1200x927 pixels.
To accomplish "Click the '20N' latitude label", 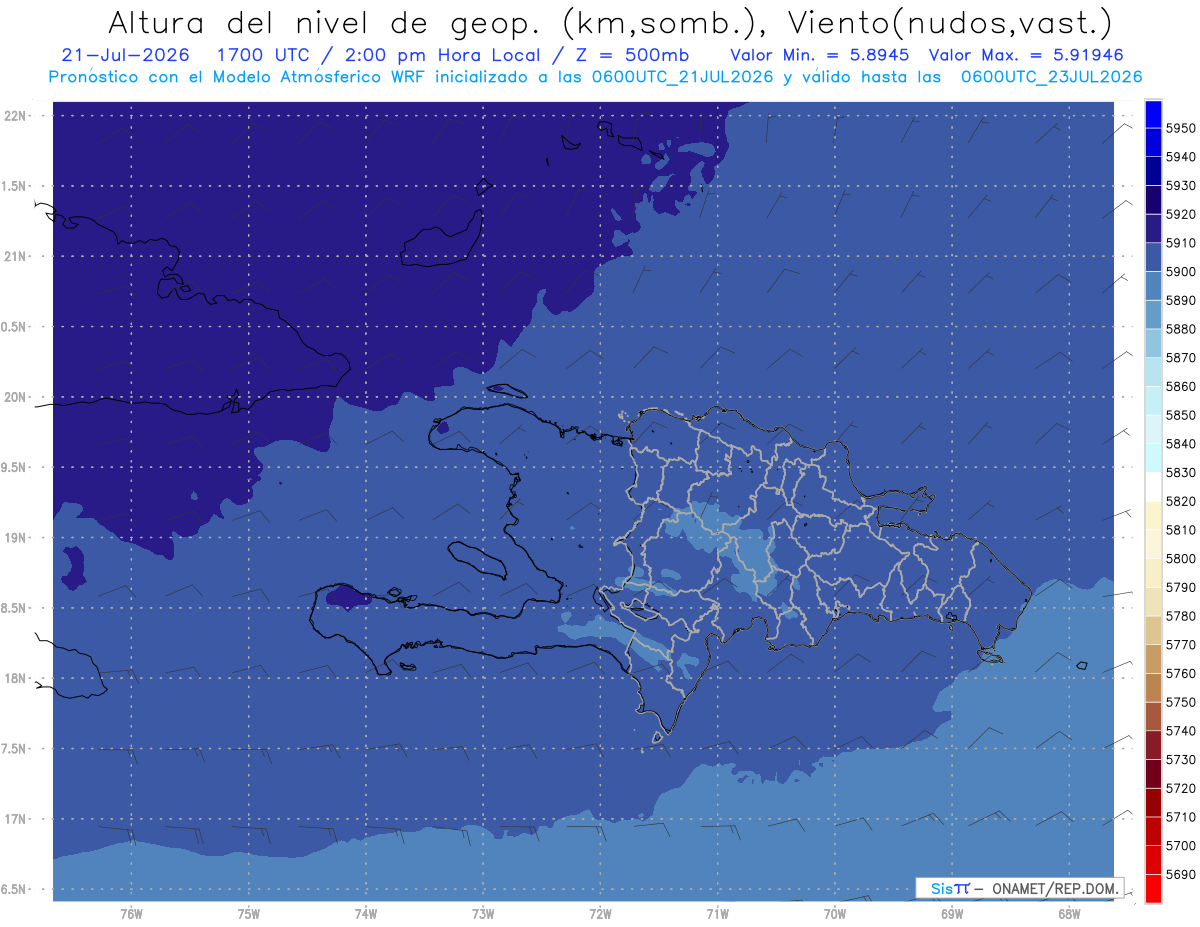I will [x=15, y=397].
